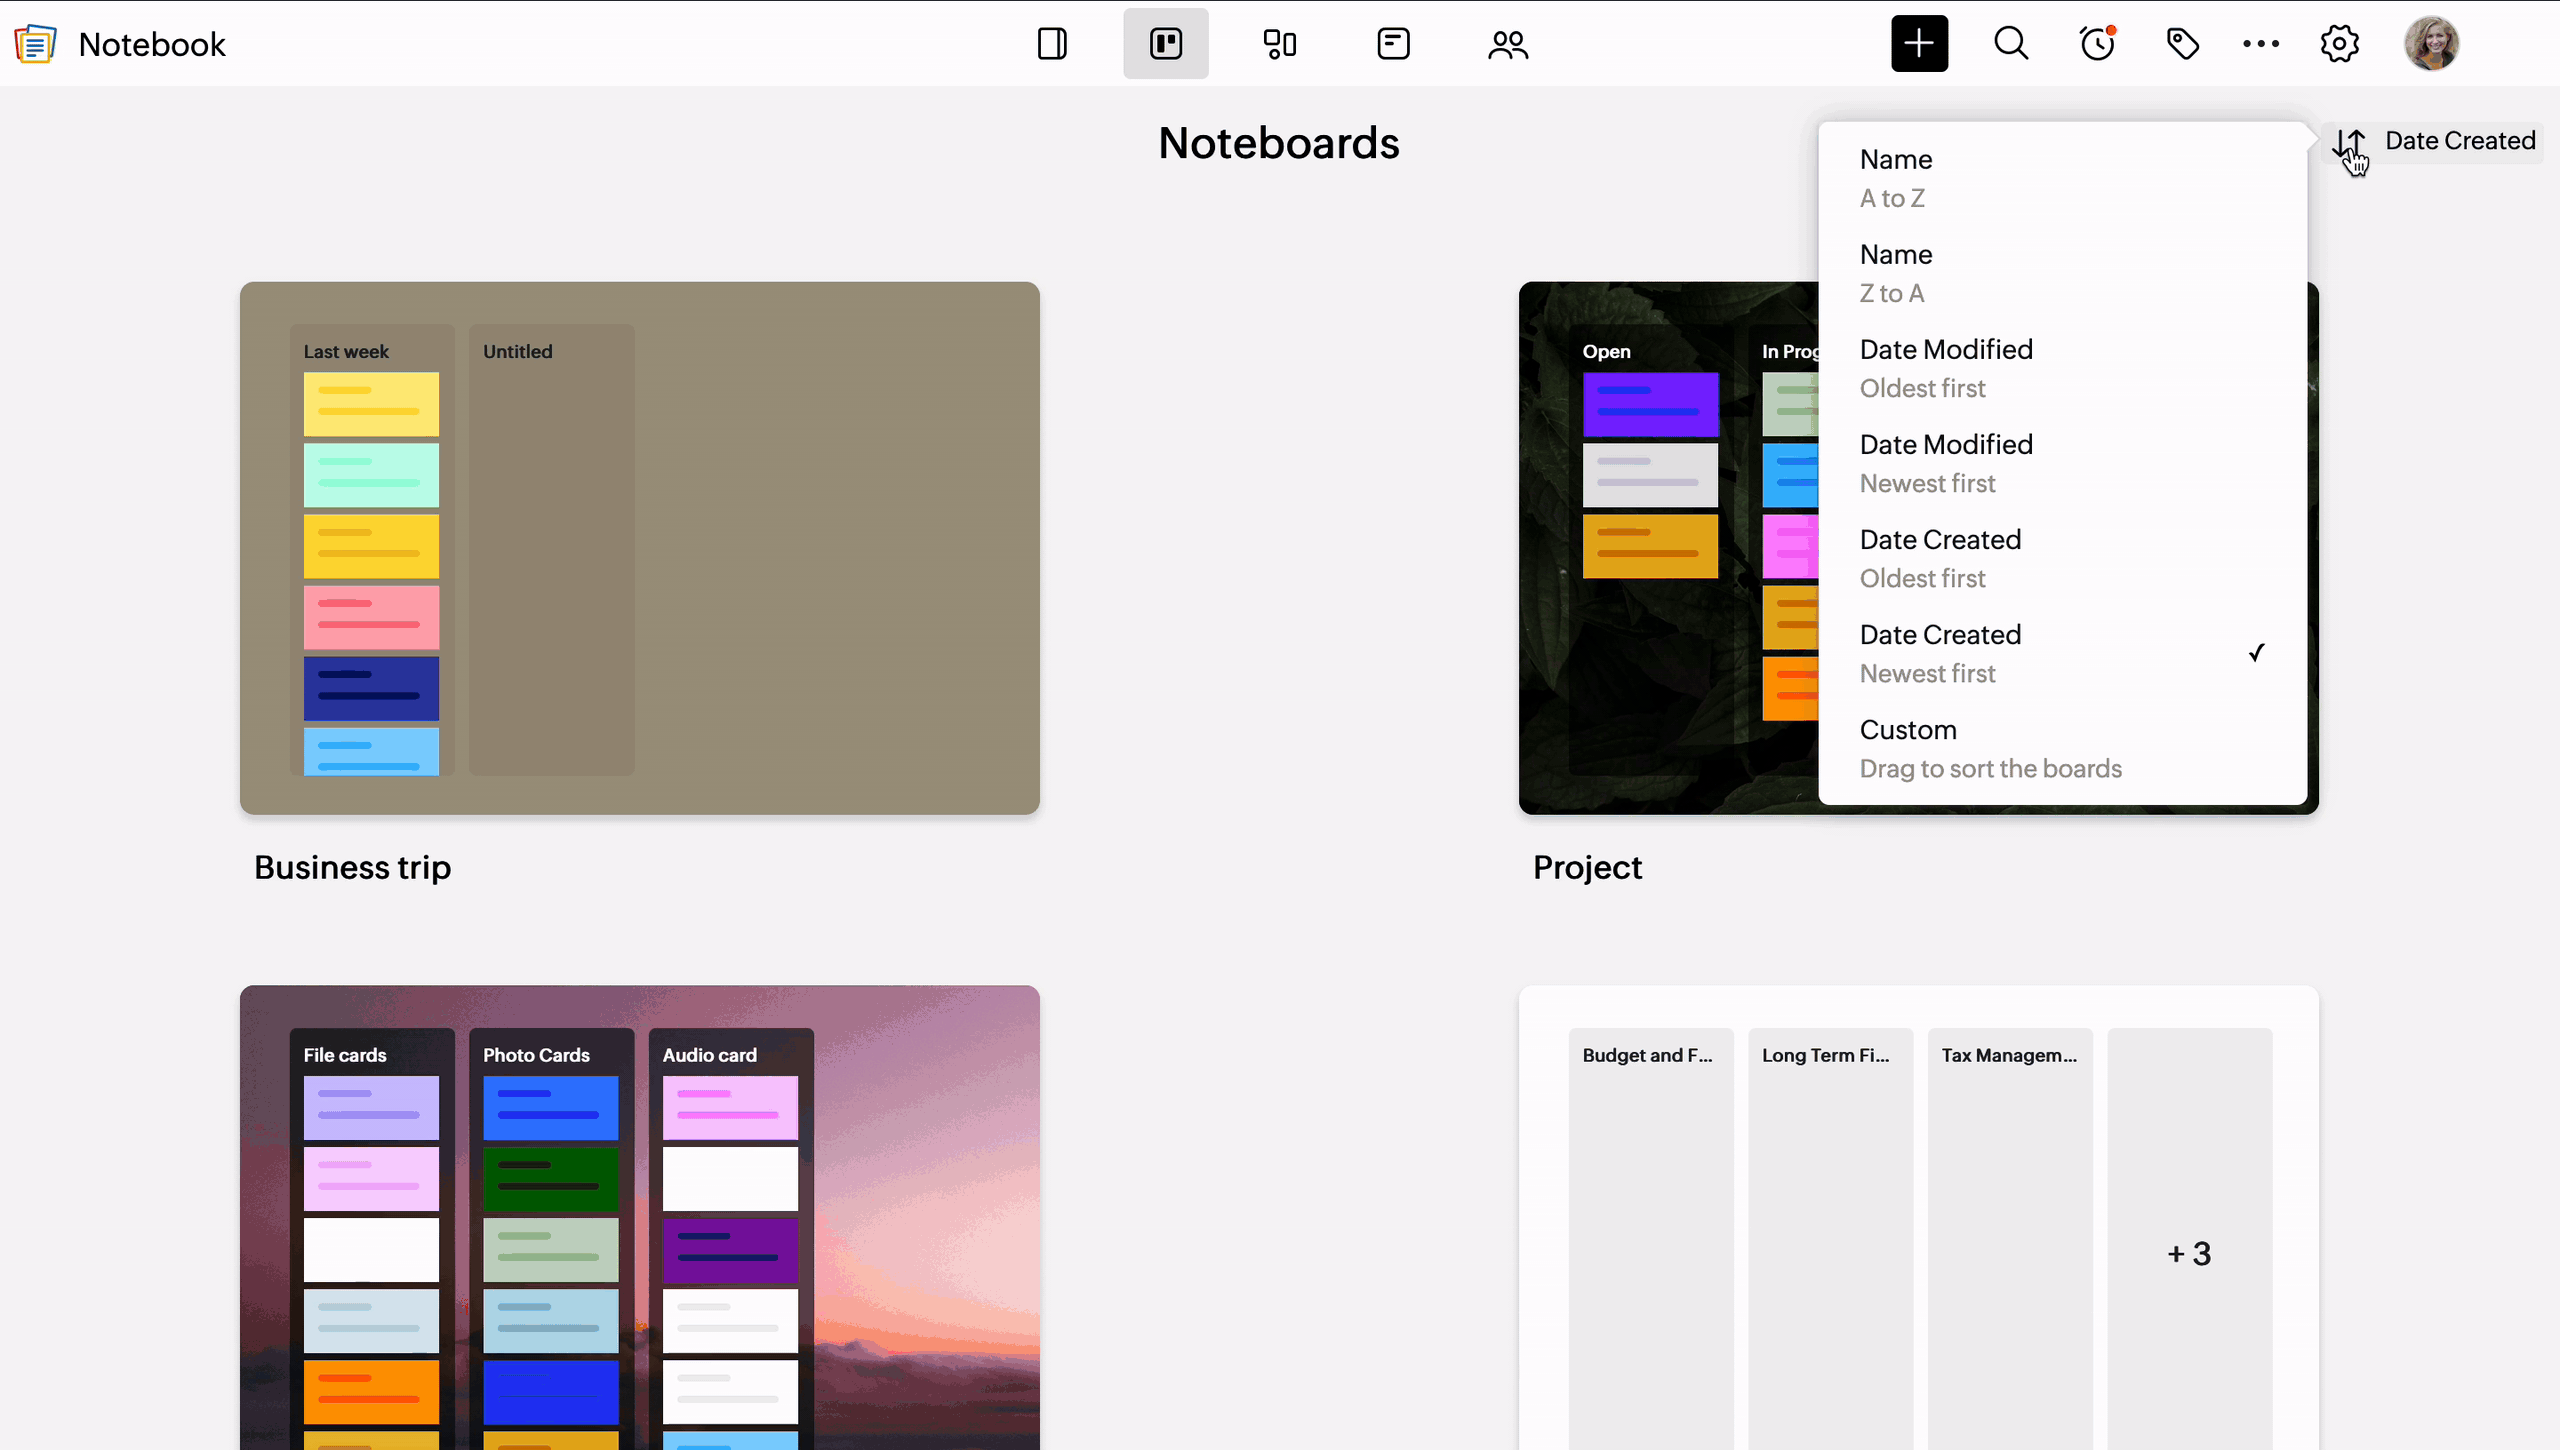
Task: Open the user profile avatar menu
Action: (2431, 44)
